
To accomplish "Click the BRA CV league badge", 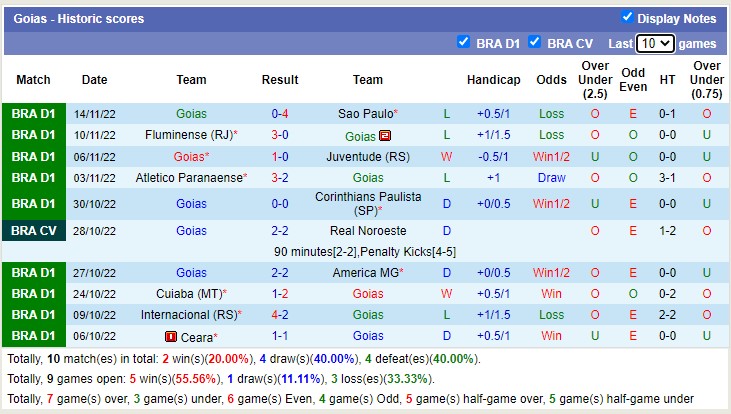I will pos(33,230).
